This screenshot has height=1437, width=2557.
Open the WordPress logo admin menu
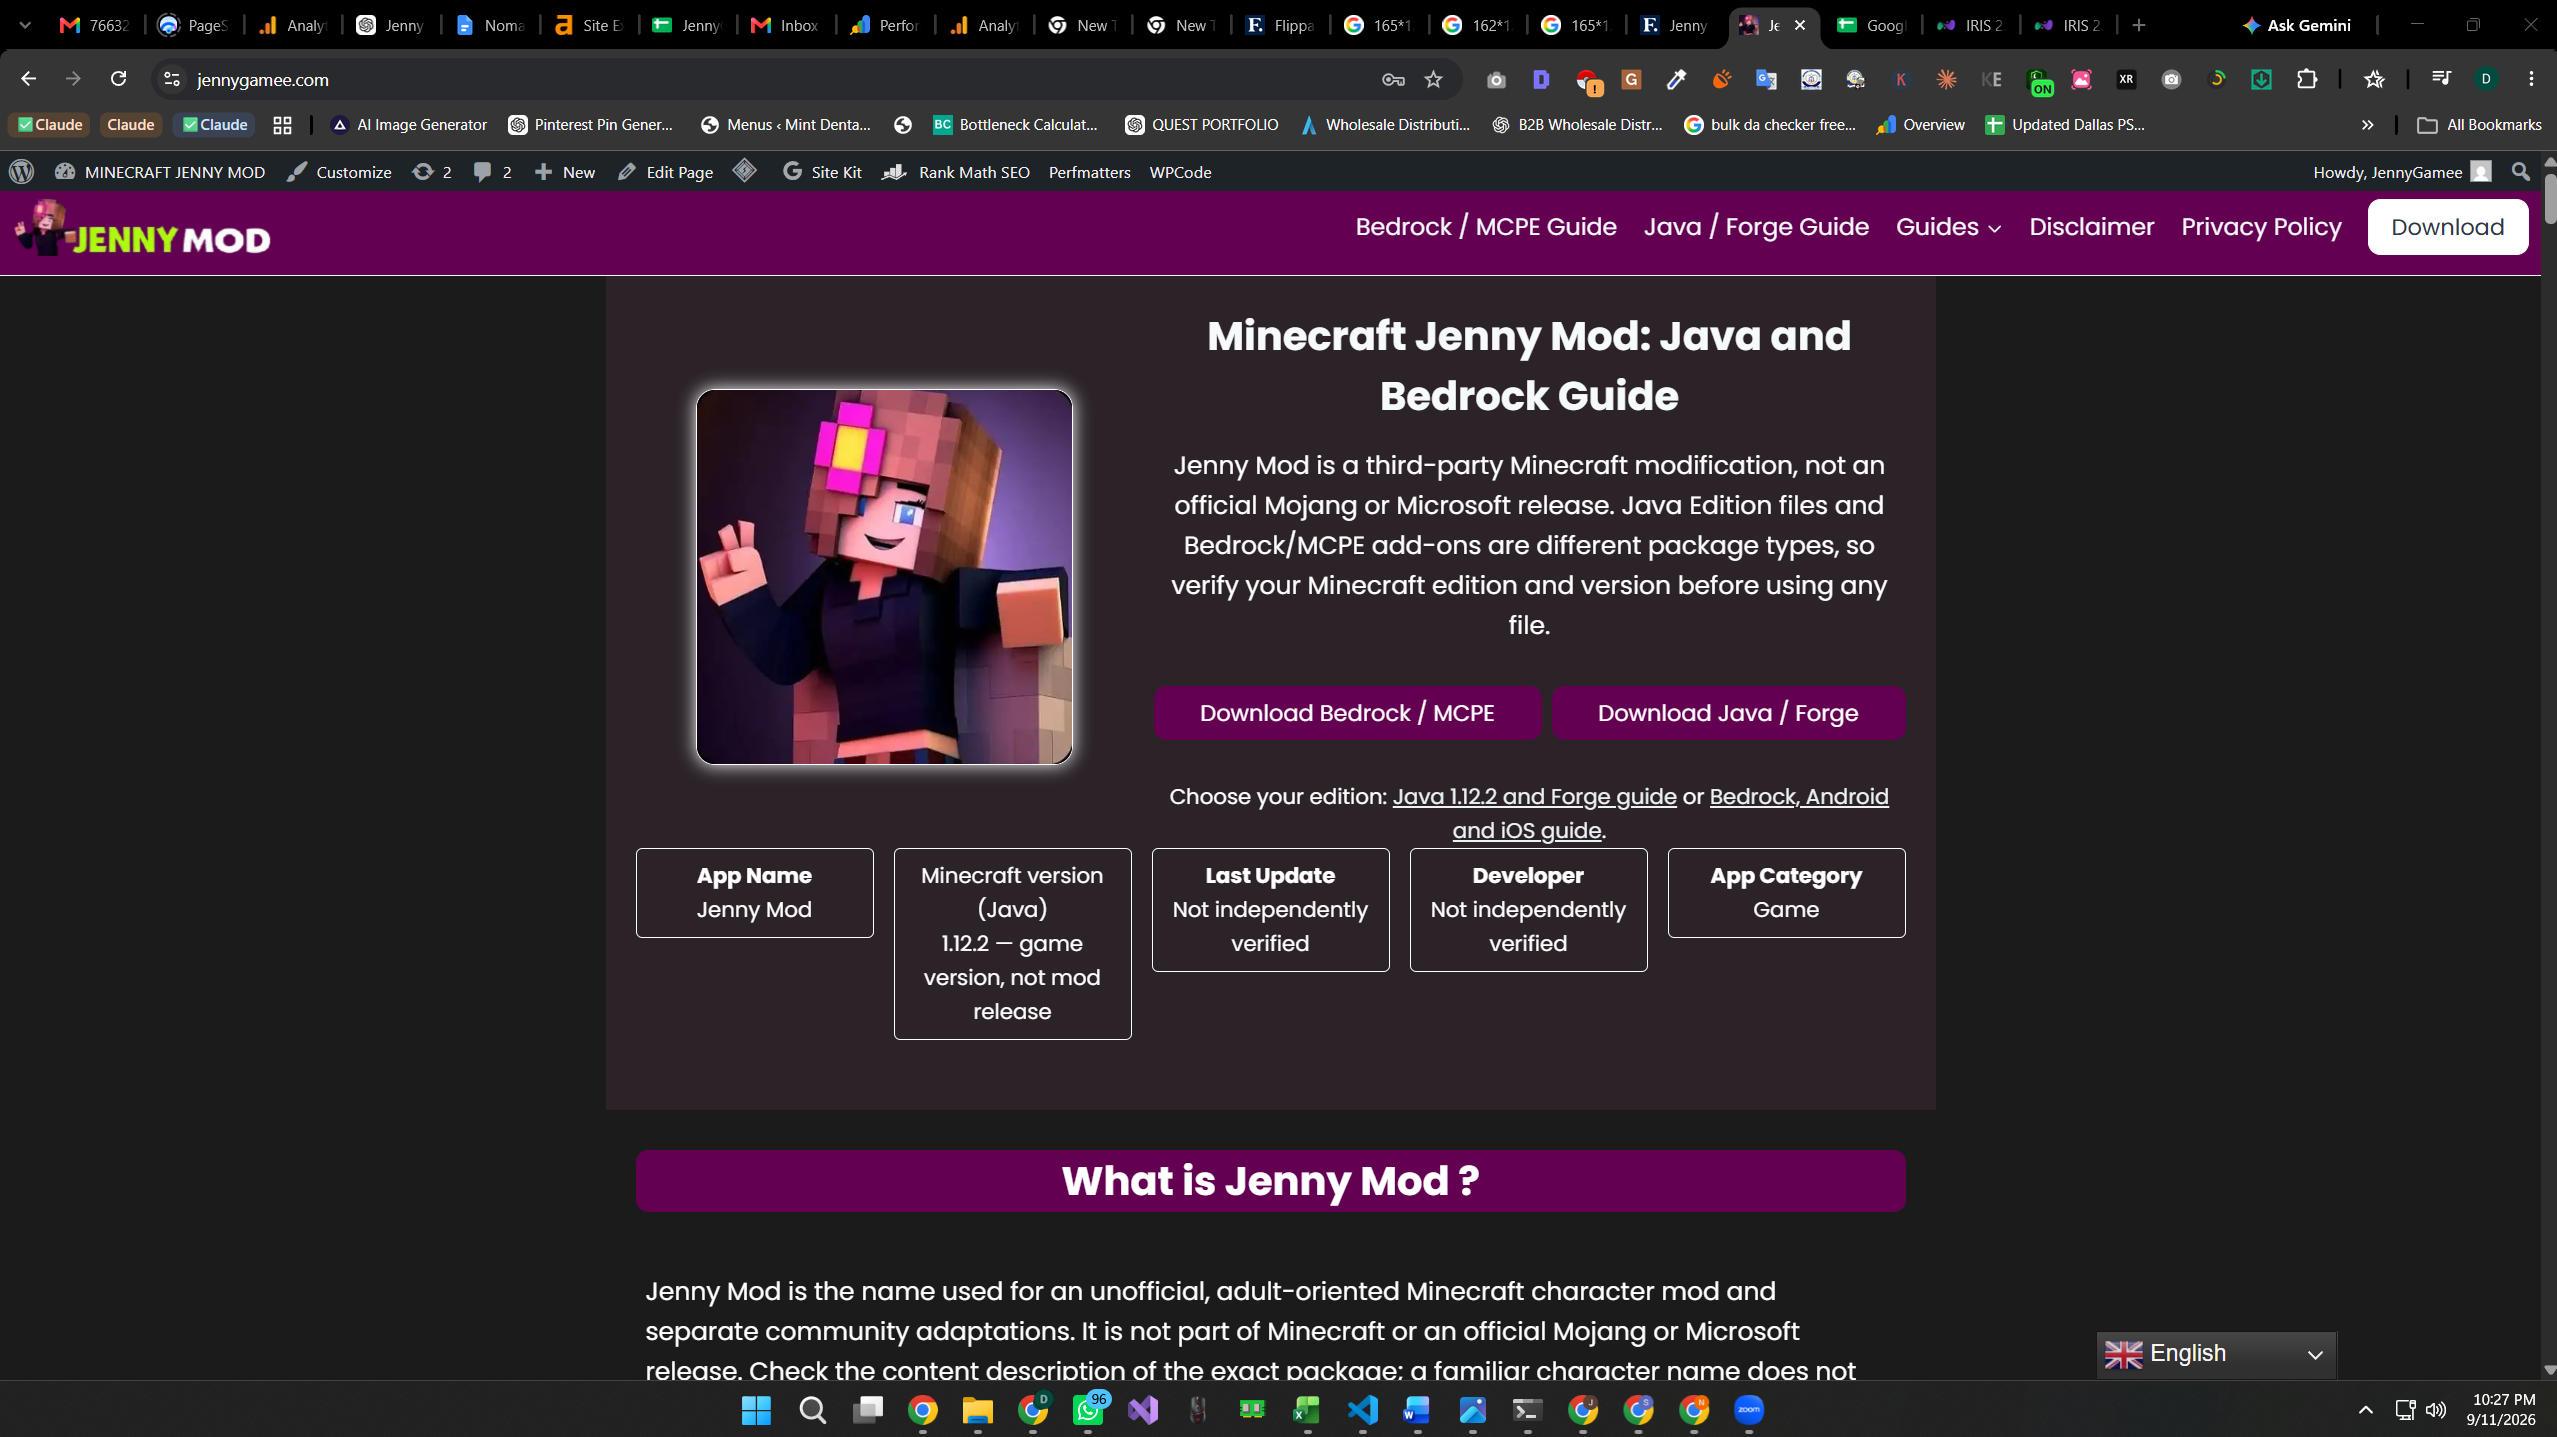point(22,172)
